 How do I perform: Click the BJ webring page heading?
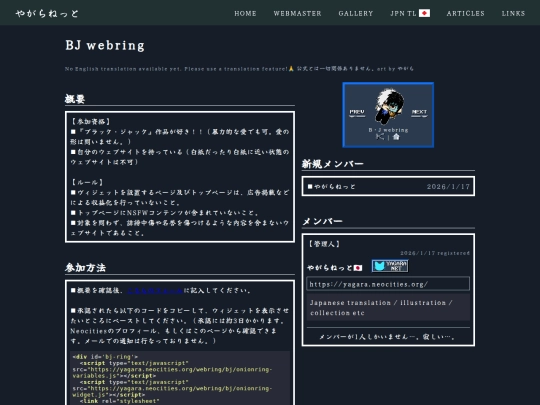pyautogui.click(x=105, y=45)
